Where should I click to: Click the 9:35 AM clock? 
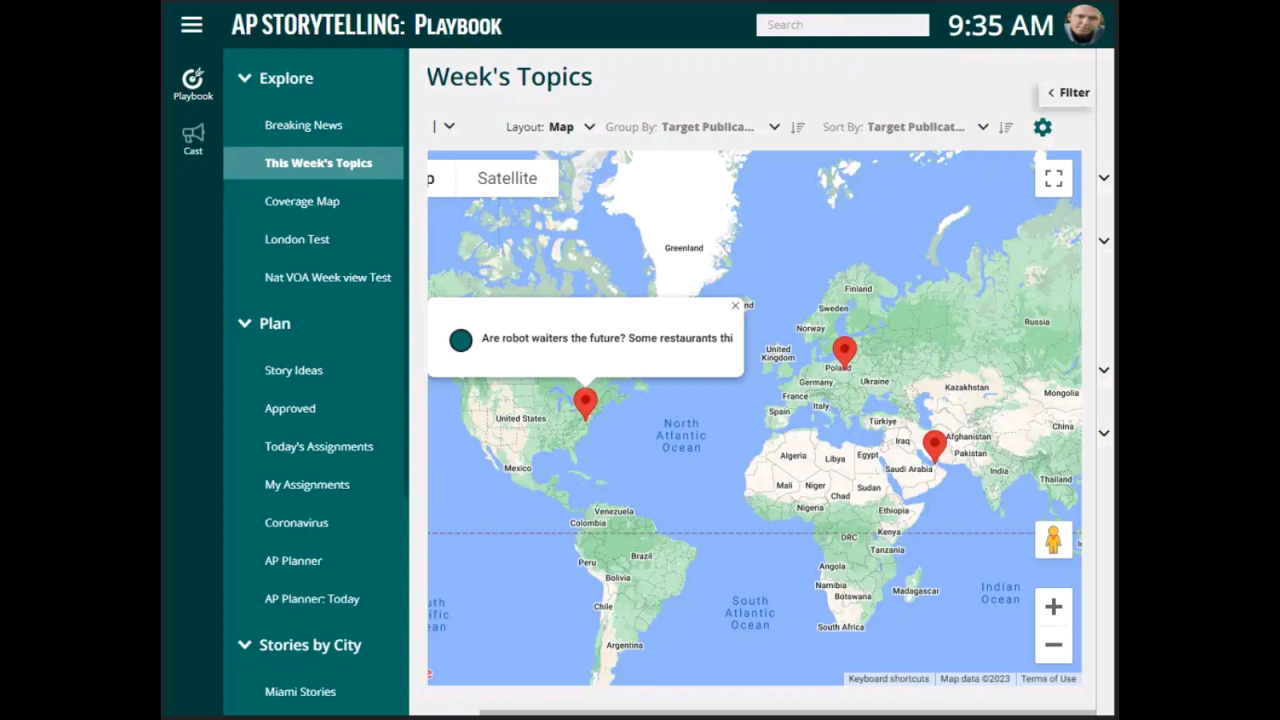pyautogui.click(x=1000, y=25)
